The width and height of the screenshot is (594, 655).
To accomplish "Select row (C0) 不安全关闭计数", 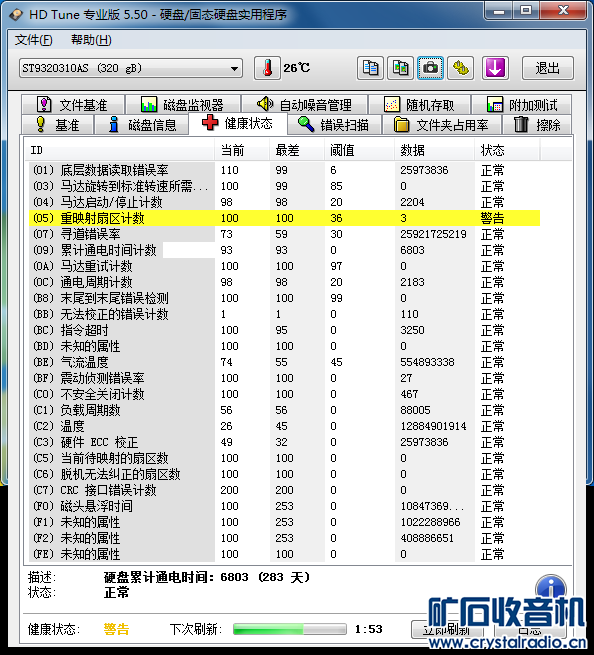I will click(284, 394).
